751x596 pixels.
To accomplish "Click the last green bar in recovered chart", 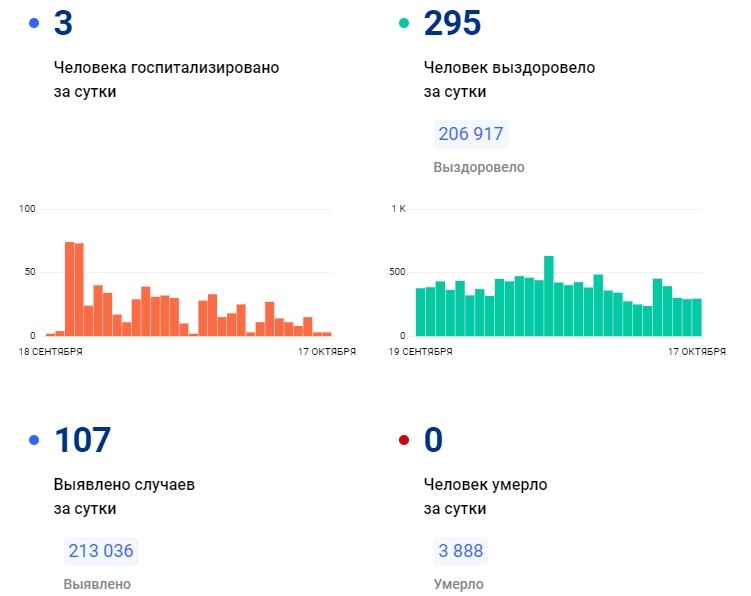I will point(696,317).
